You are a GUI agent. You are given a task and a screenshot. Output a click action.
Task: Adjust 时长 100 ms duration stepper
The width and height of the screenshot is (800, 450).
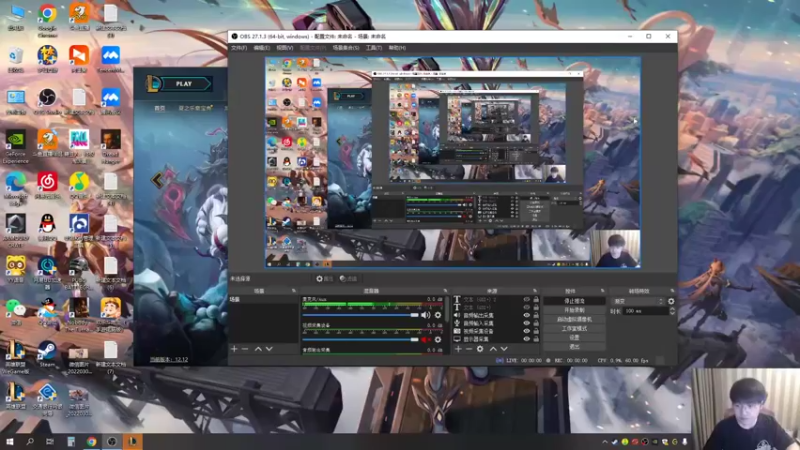[671, 311]
